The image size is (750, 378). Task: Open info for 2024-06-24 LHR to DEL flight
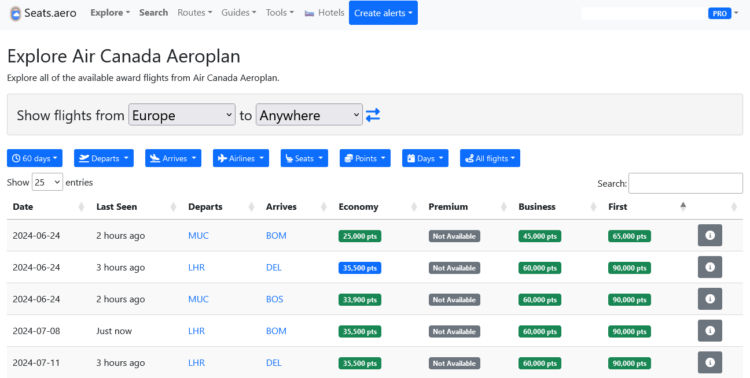(x=710, y=267)
